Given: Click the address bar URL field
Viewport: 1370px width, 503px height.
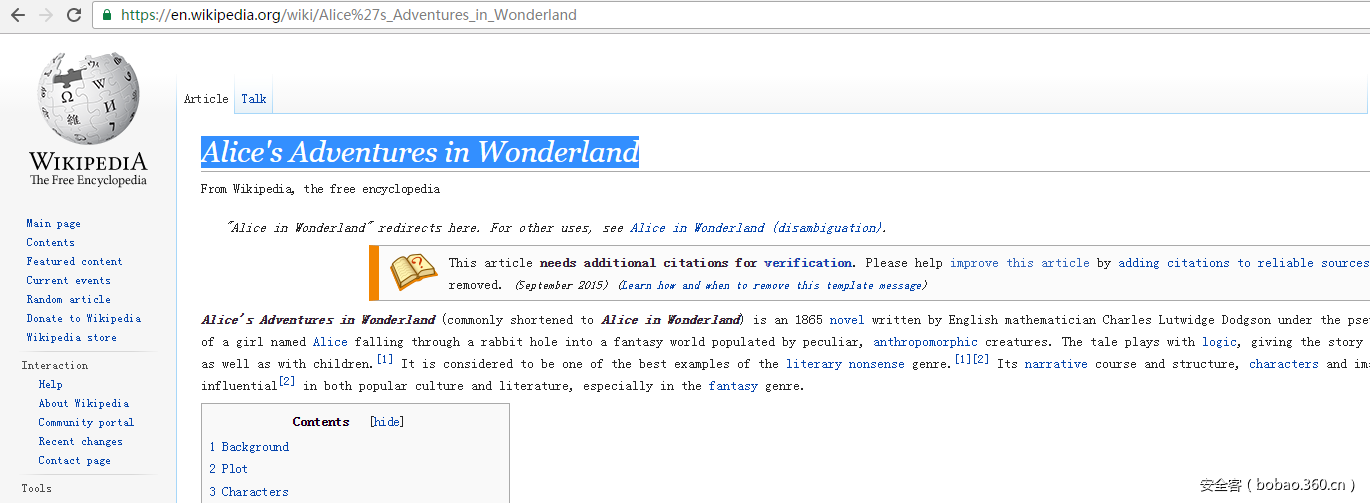Looking at the screenshot, I should point(600,15).
